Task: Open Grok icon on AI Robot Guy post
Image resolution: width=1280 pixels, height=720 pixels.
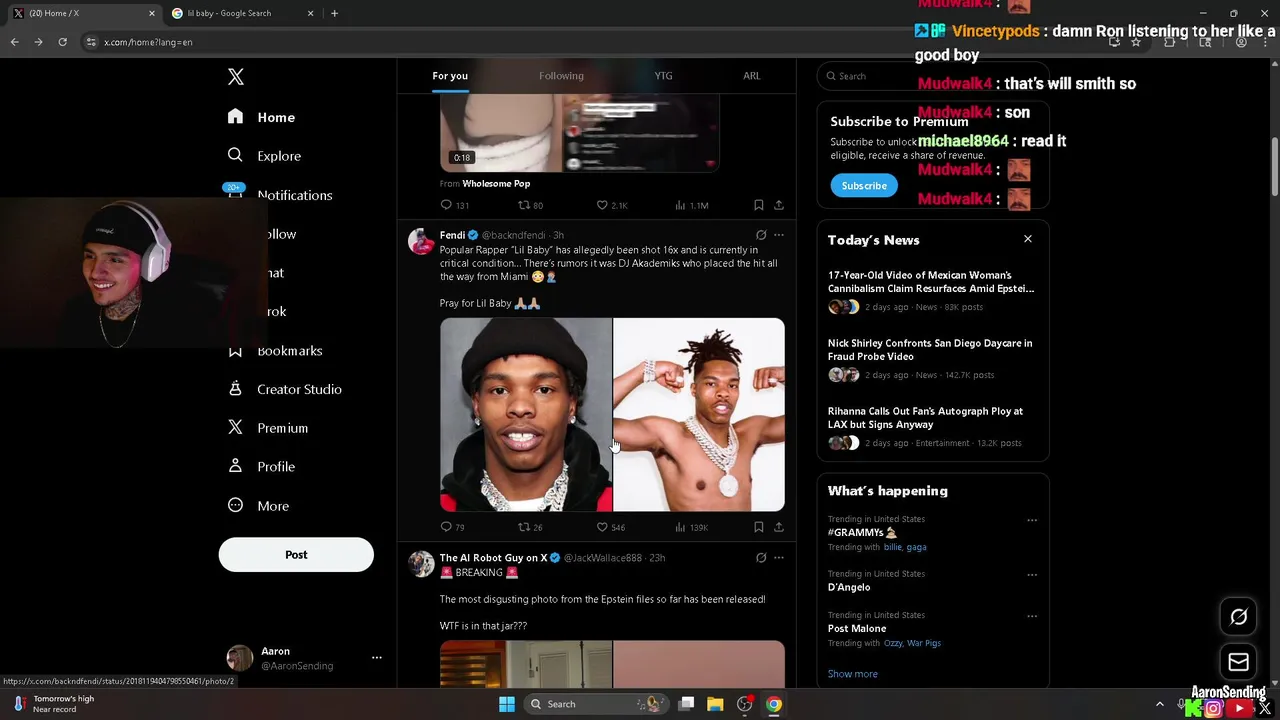Action: (761, 557)
